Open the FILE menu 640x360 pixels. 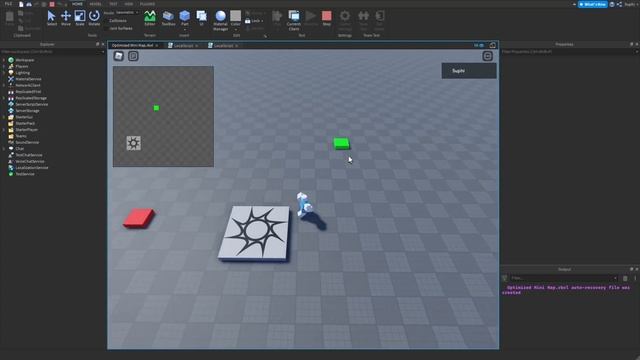coord(8,4)
